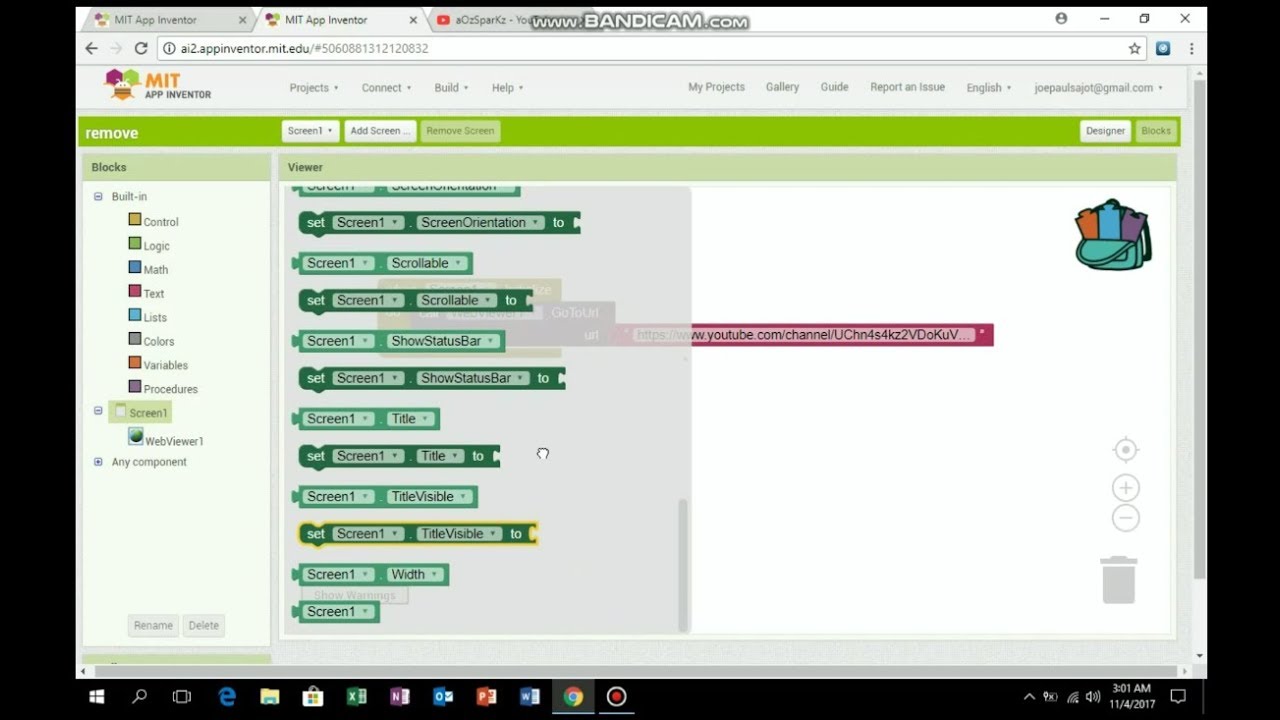The width and height of the screenshot is (1280, 720).
Task: Expand the Any component section
Action: [98, 462]
